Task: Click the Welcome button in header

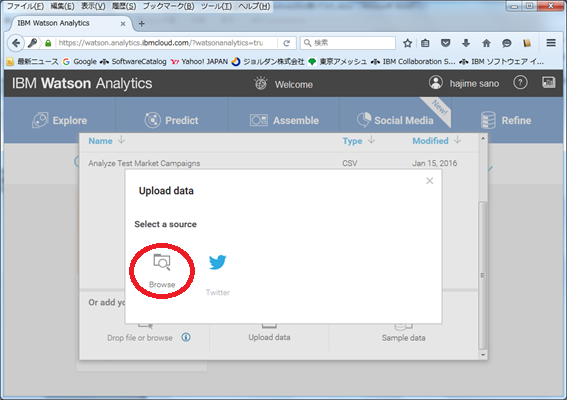Action: pyautogui.click(x=284, y=84)
